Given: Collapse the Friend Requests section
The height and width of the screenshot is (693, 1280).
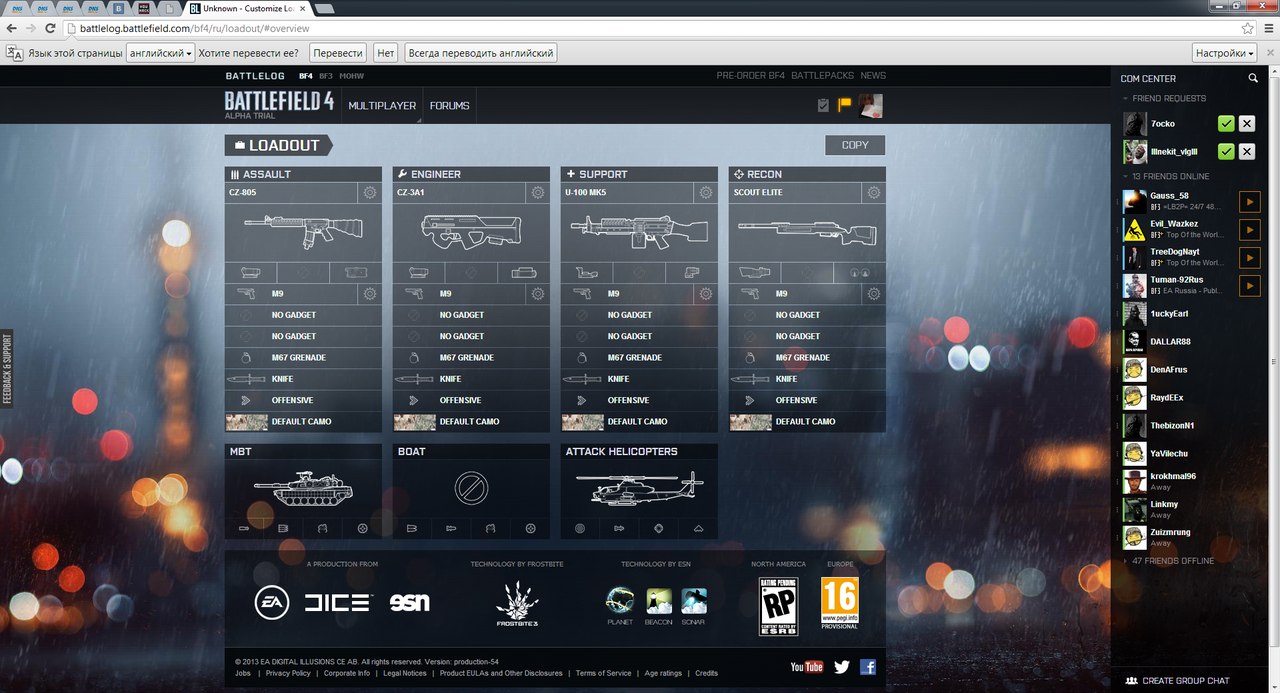Looking at the screenshot, I should pos(1164,98).
